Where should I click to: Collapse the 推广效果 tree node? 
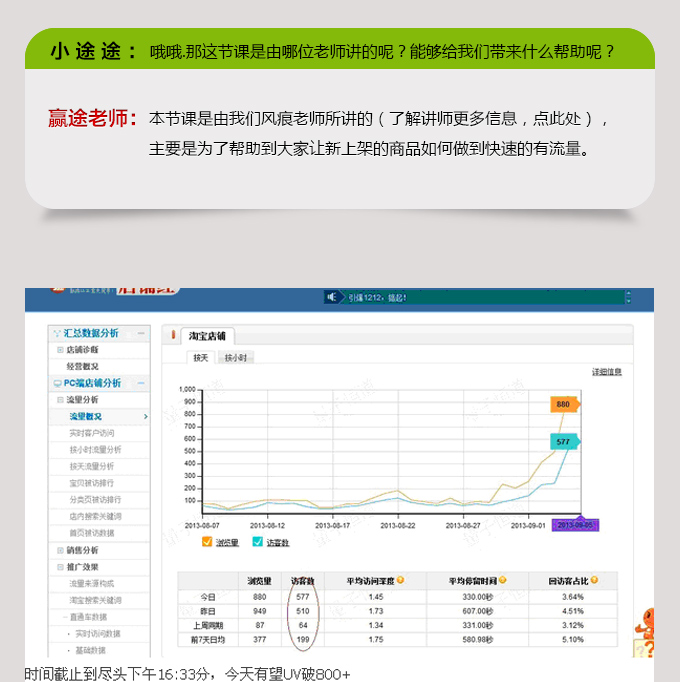[x=60, y=567]
